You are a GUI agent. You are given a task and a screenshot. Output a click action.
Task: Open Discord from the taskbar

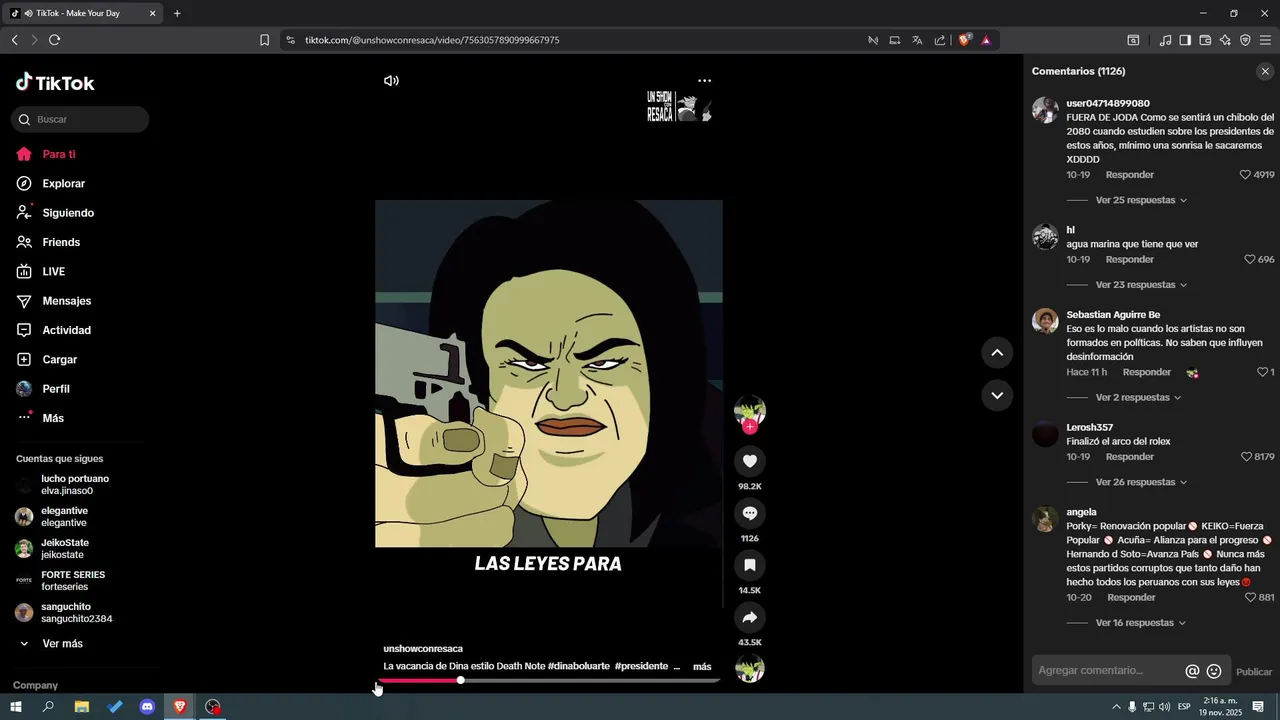pos(148,707)
